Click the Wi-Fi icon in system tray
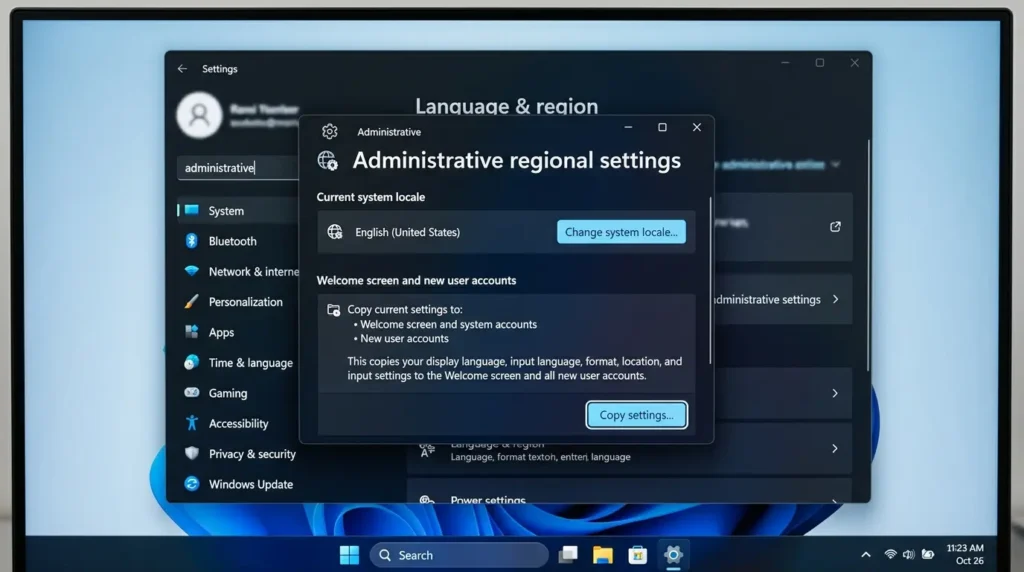 890,554
